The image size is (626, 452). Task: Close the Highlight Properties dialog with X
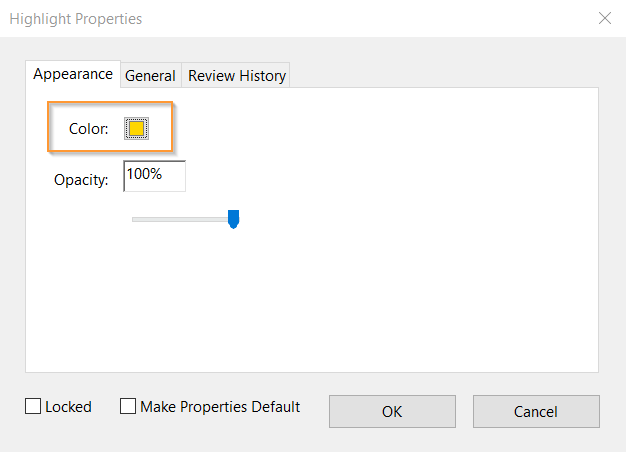(605, 18)
